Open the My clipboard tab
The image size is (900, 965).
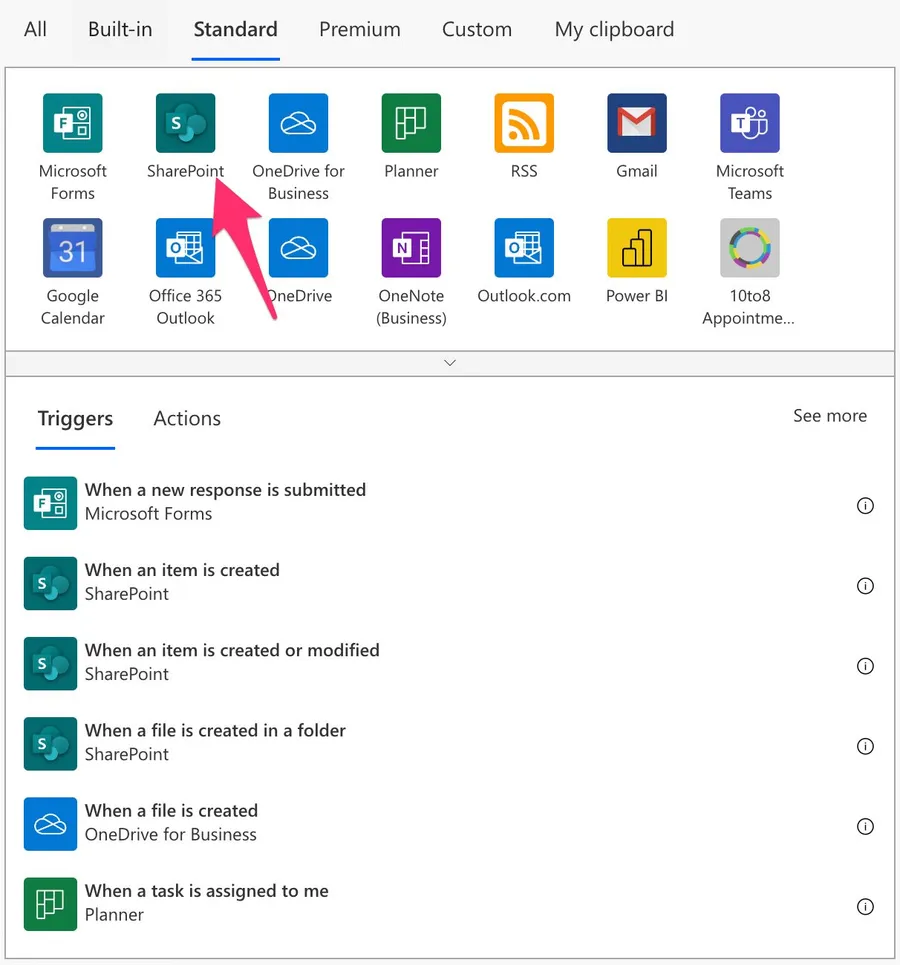tap(614, 30)
